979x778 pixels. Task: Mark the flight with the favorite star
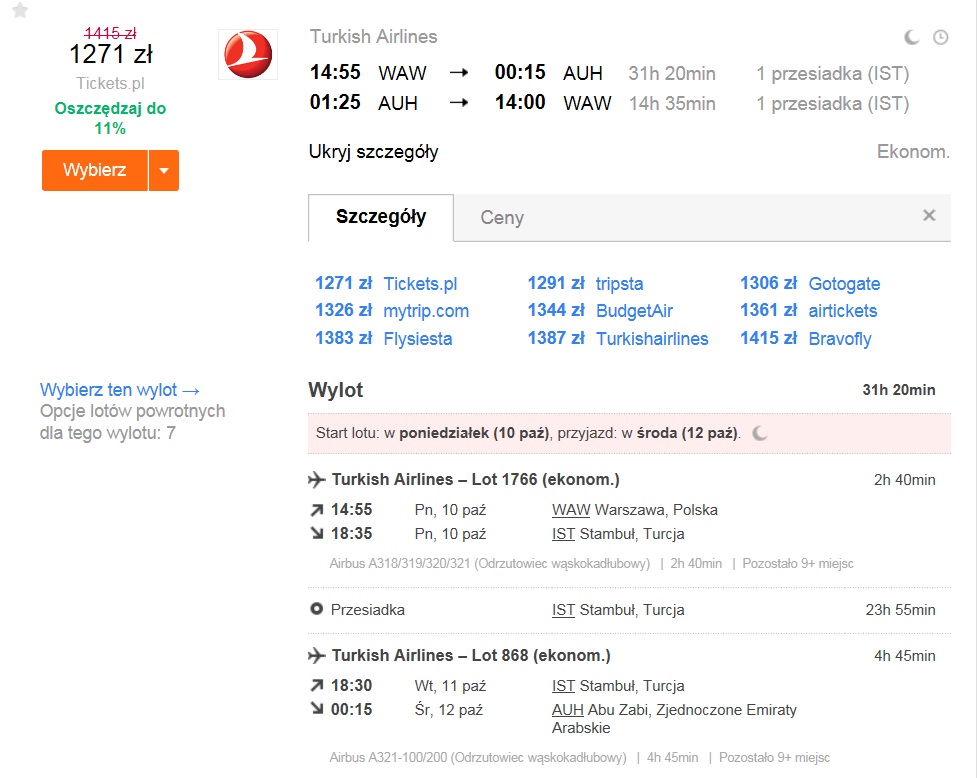click(x=20, y=11)
